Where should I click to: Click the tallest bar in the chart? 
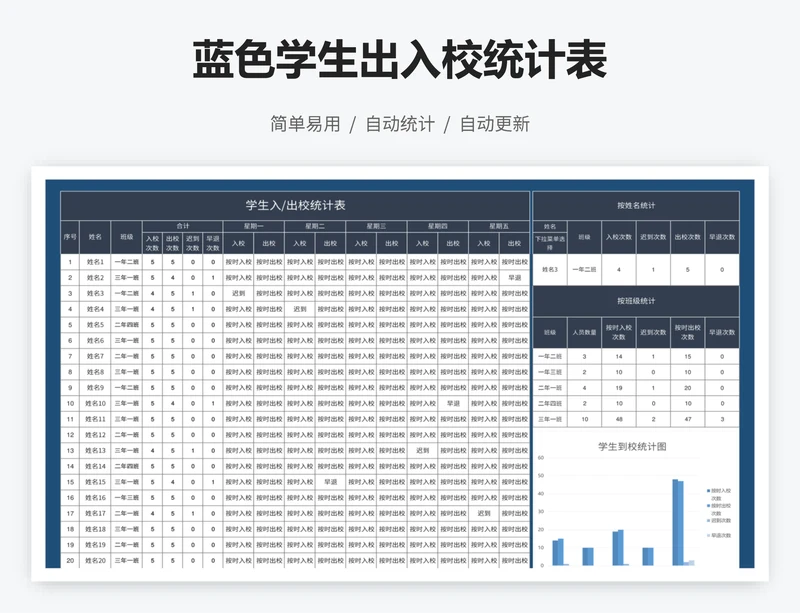click(676, 522)
